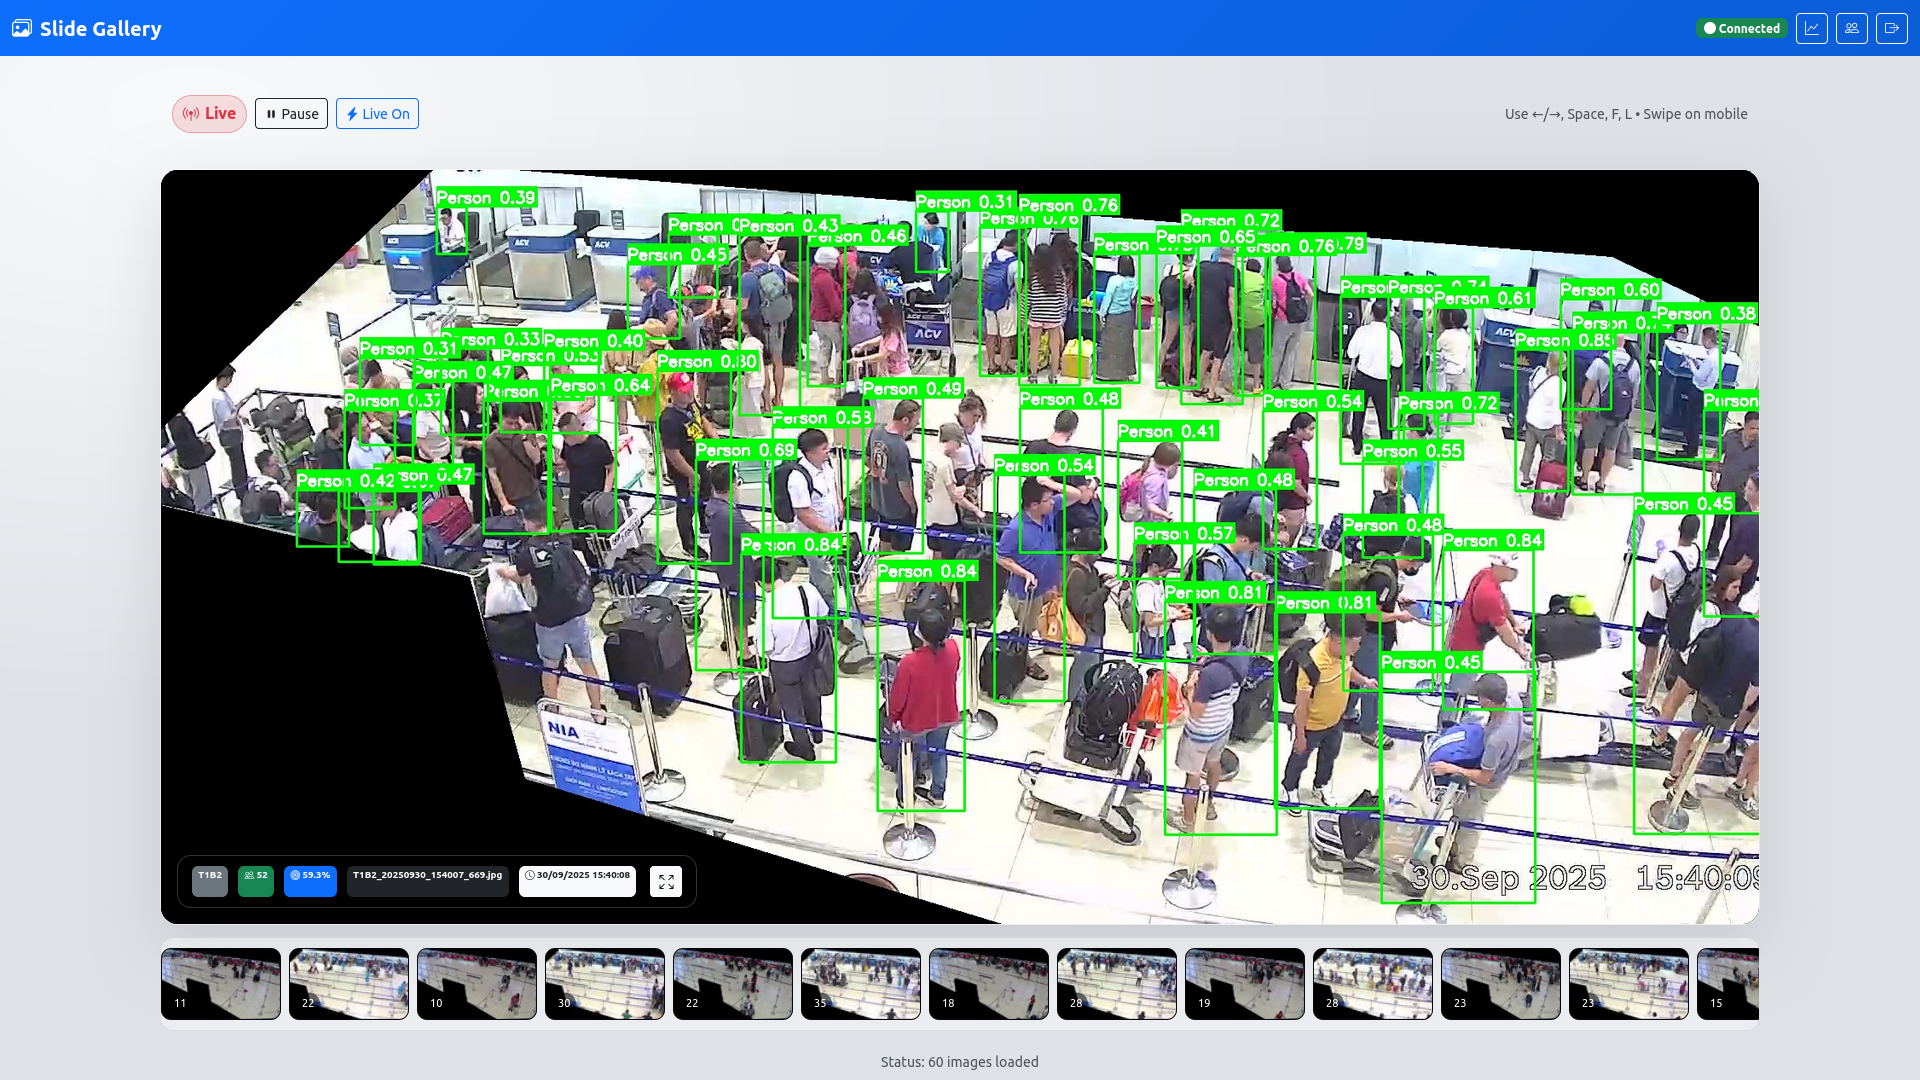Click the blue 59.3% badge
The image size is (1920, 1080).
click(310, 881)
